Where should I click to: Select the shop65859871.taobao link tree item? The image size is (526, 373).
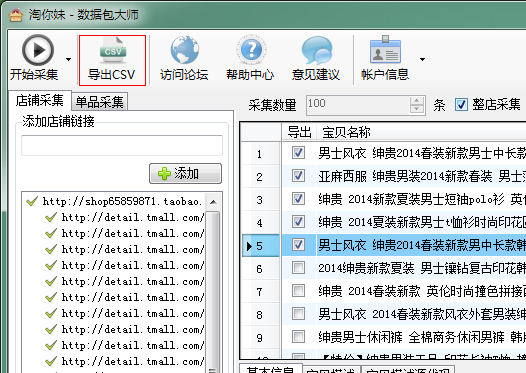click(122, 201)
